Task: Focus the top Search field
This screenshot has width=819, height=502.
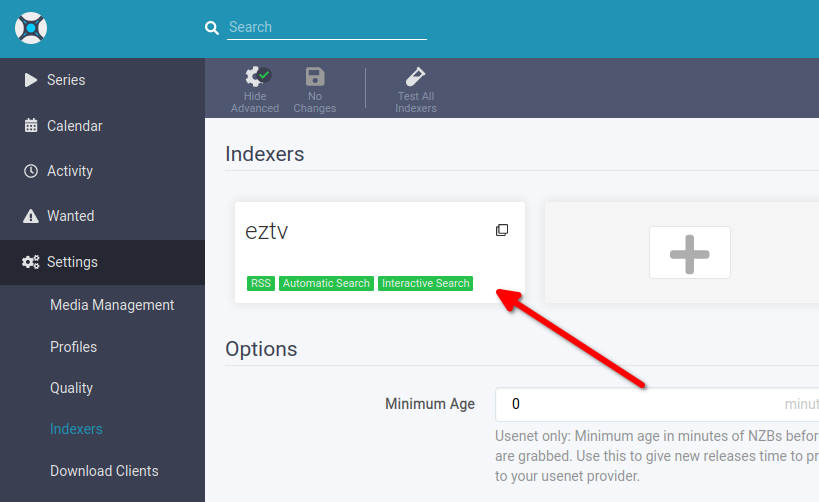Action: point(327,27)
